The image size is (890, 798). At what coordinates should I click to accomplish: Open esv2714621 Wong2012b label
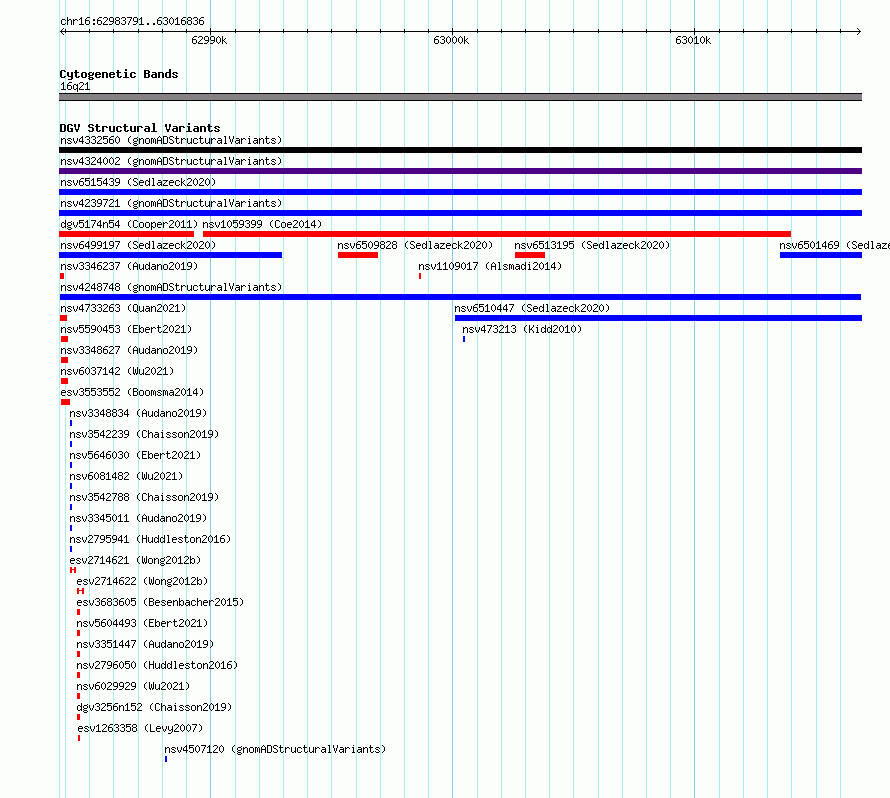135,560
